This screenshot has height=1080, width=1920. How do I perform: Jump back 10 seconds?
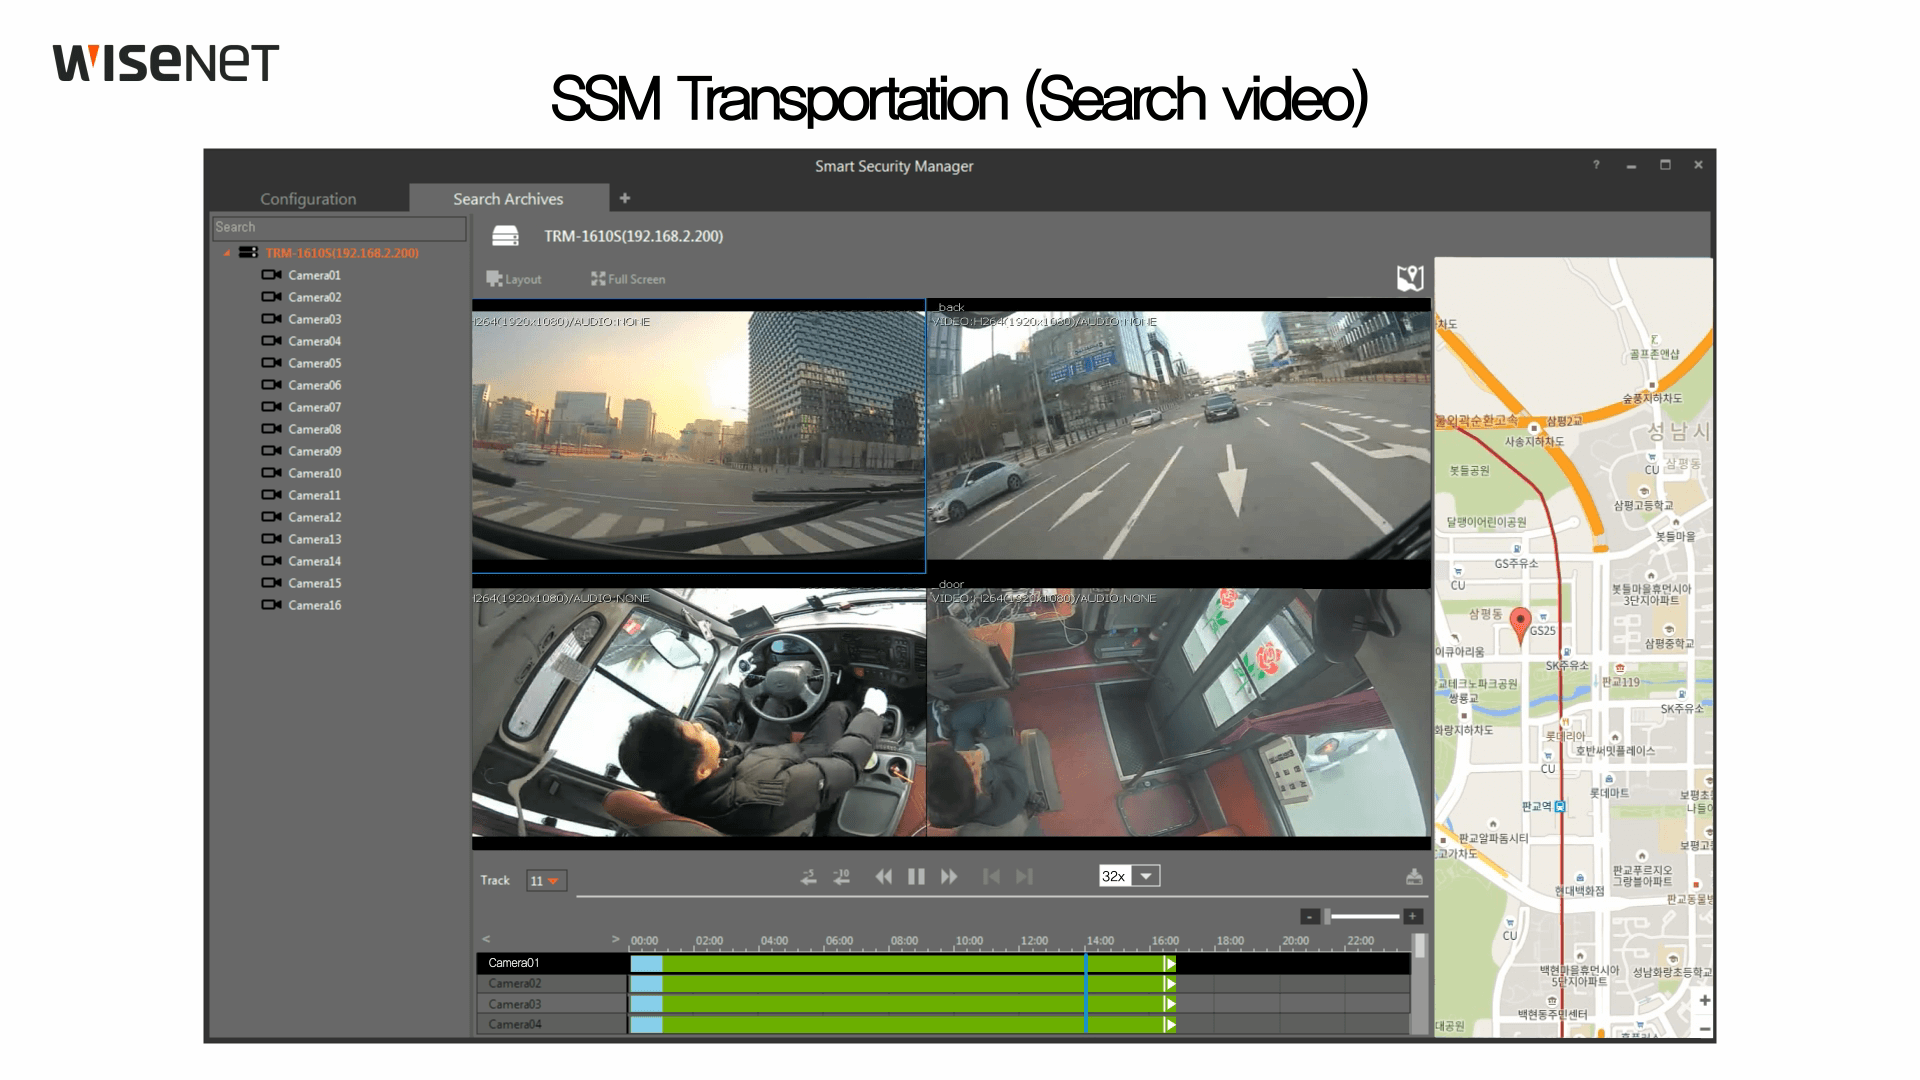[x=842, y=877]
